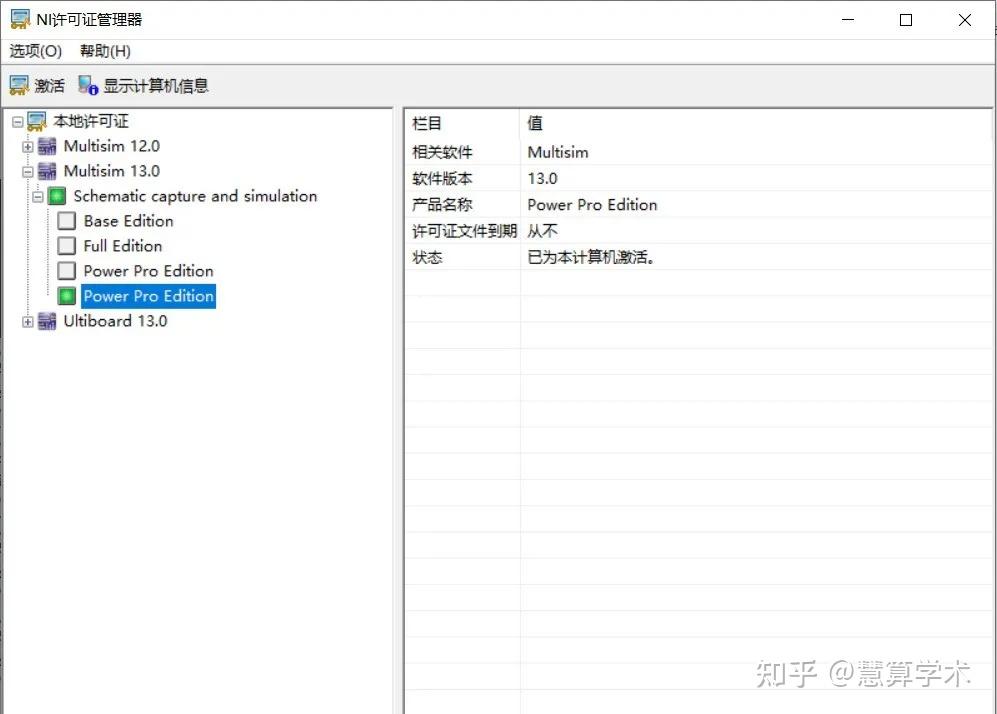The height and width of the screenshot is (714, 997).
Task: Open the 帮助(H) menu
Action: pos(103,51)
